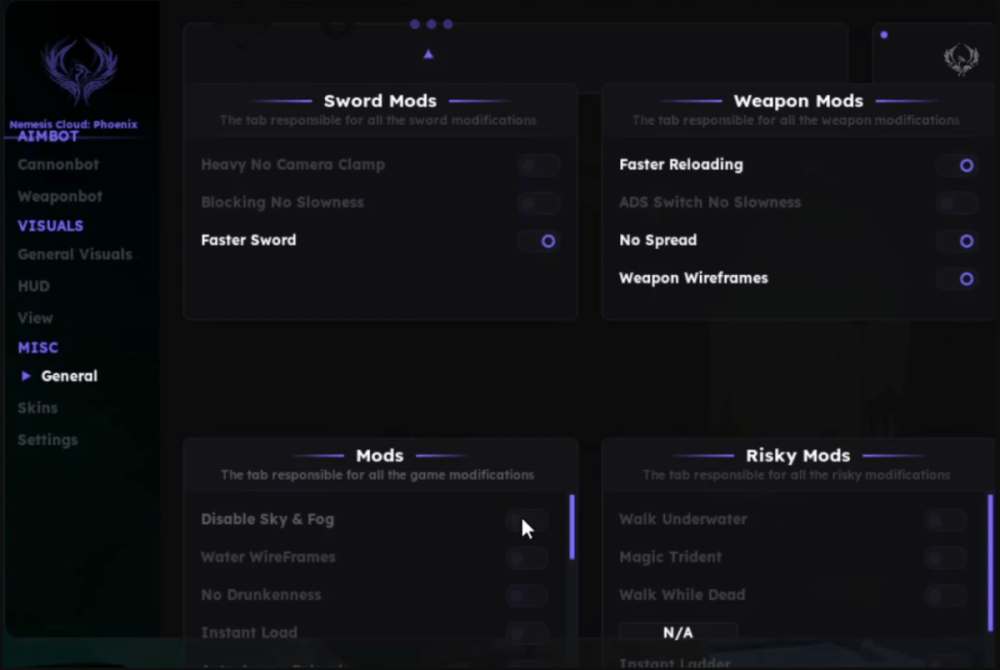Click the up arrow to collapse the menu panel
Image resolution: width=1000 pixels, height=670 pixels.
[x=429, y=53]
